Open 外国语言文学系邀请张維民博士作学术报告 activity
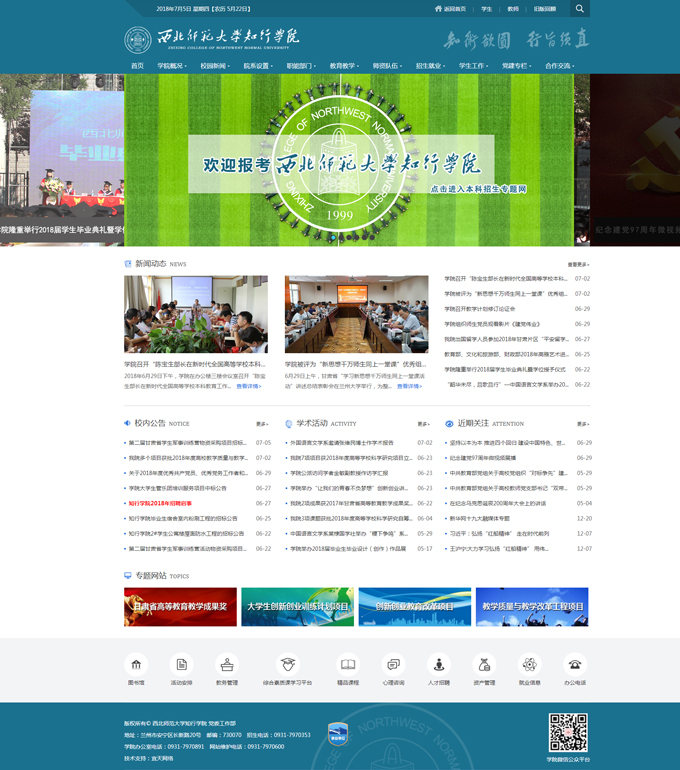 click(x=342, y=443)
